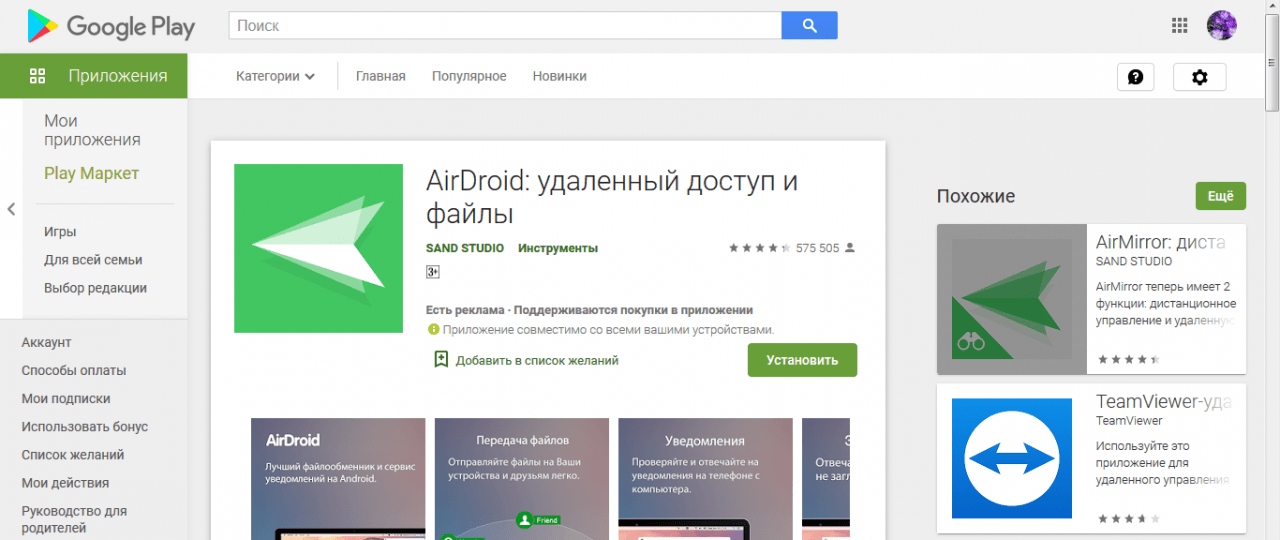The height and width of the screenshot is (540, 1280).
Task: Open the Google apps grid icon
Action: (x=1180, y=26)
